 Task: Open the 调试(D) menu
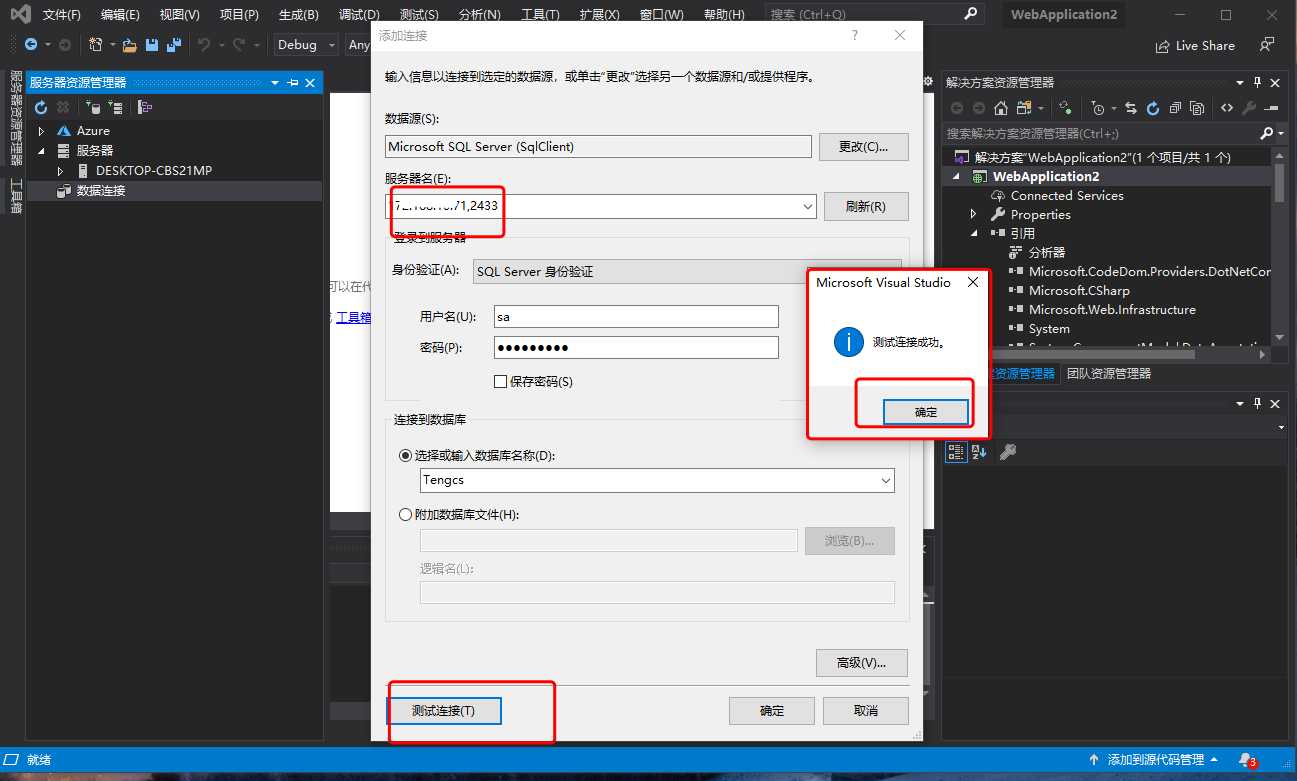pos(359,15)
